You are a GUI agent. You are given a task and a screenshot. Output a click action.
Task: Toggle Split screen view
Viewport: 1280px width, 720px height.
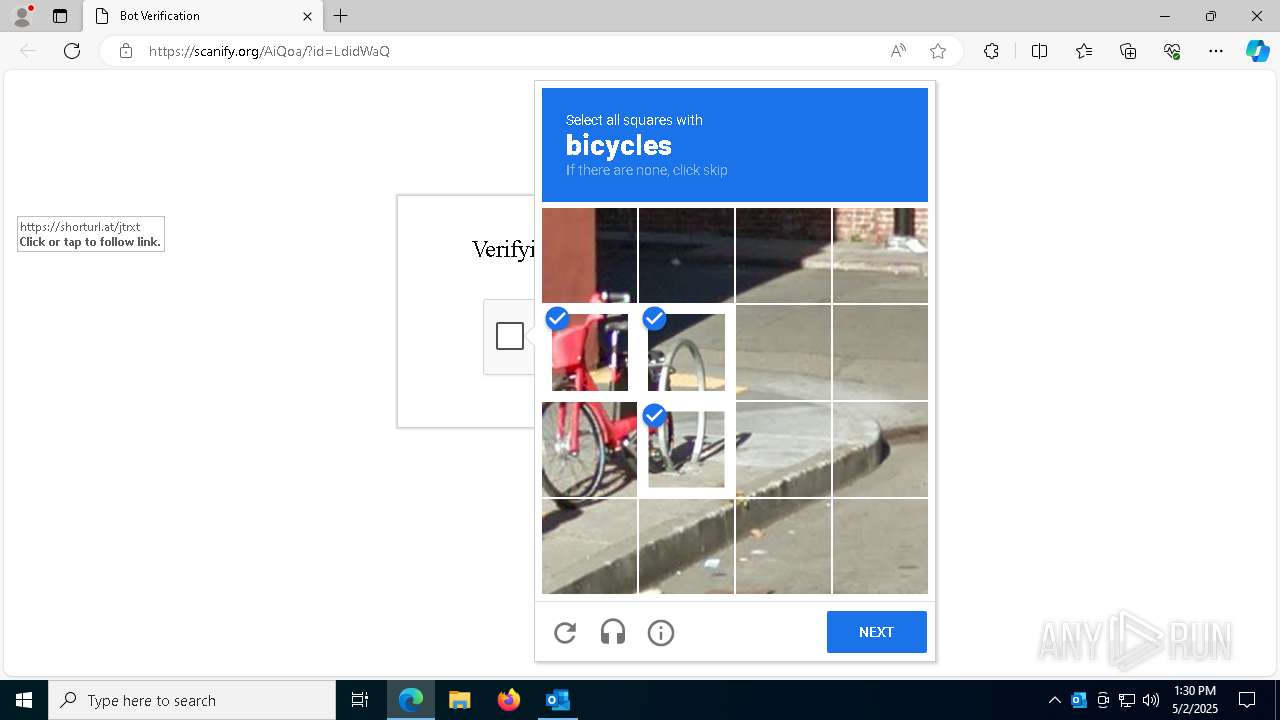1039,51
